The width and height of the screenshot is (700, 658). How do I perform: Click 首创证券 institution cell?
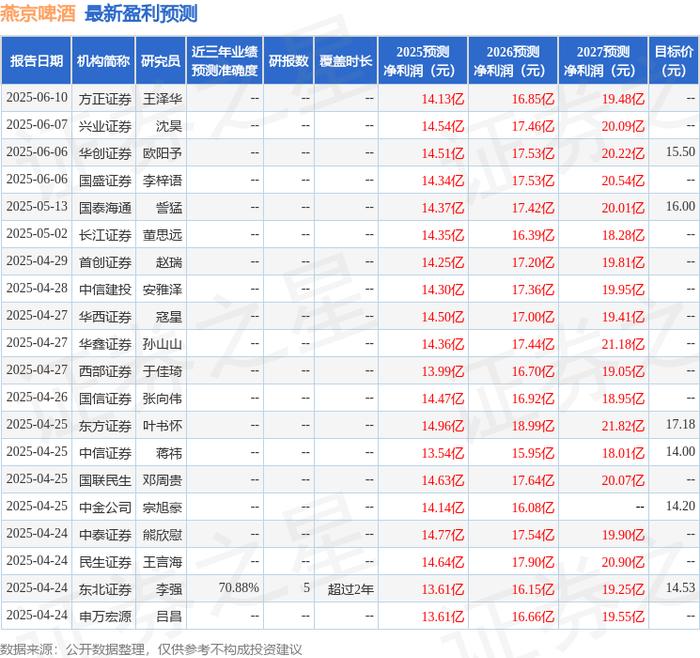pos(105,262)
